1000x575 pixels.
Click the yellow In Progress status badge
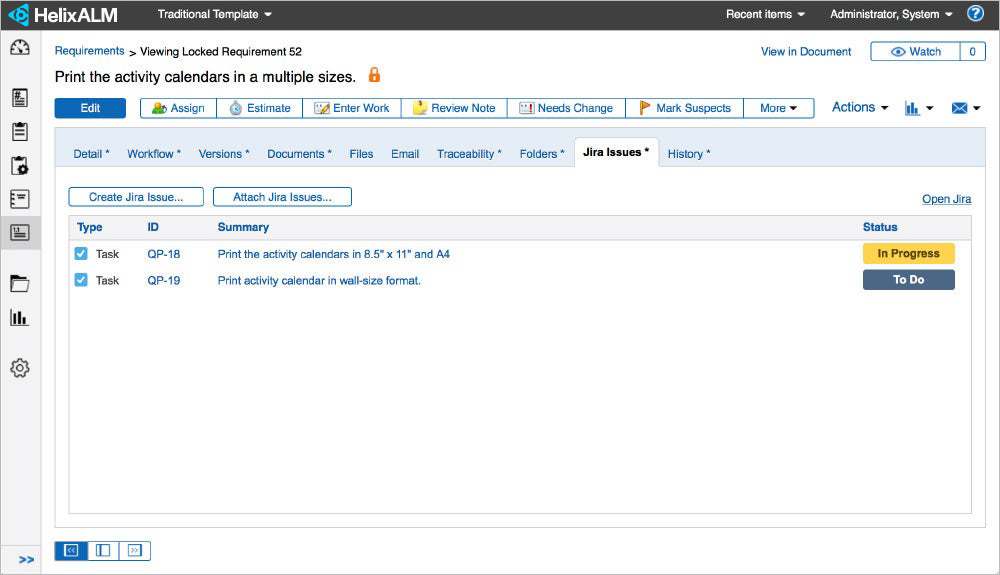point(909,253)
